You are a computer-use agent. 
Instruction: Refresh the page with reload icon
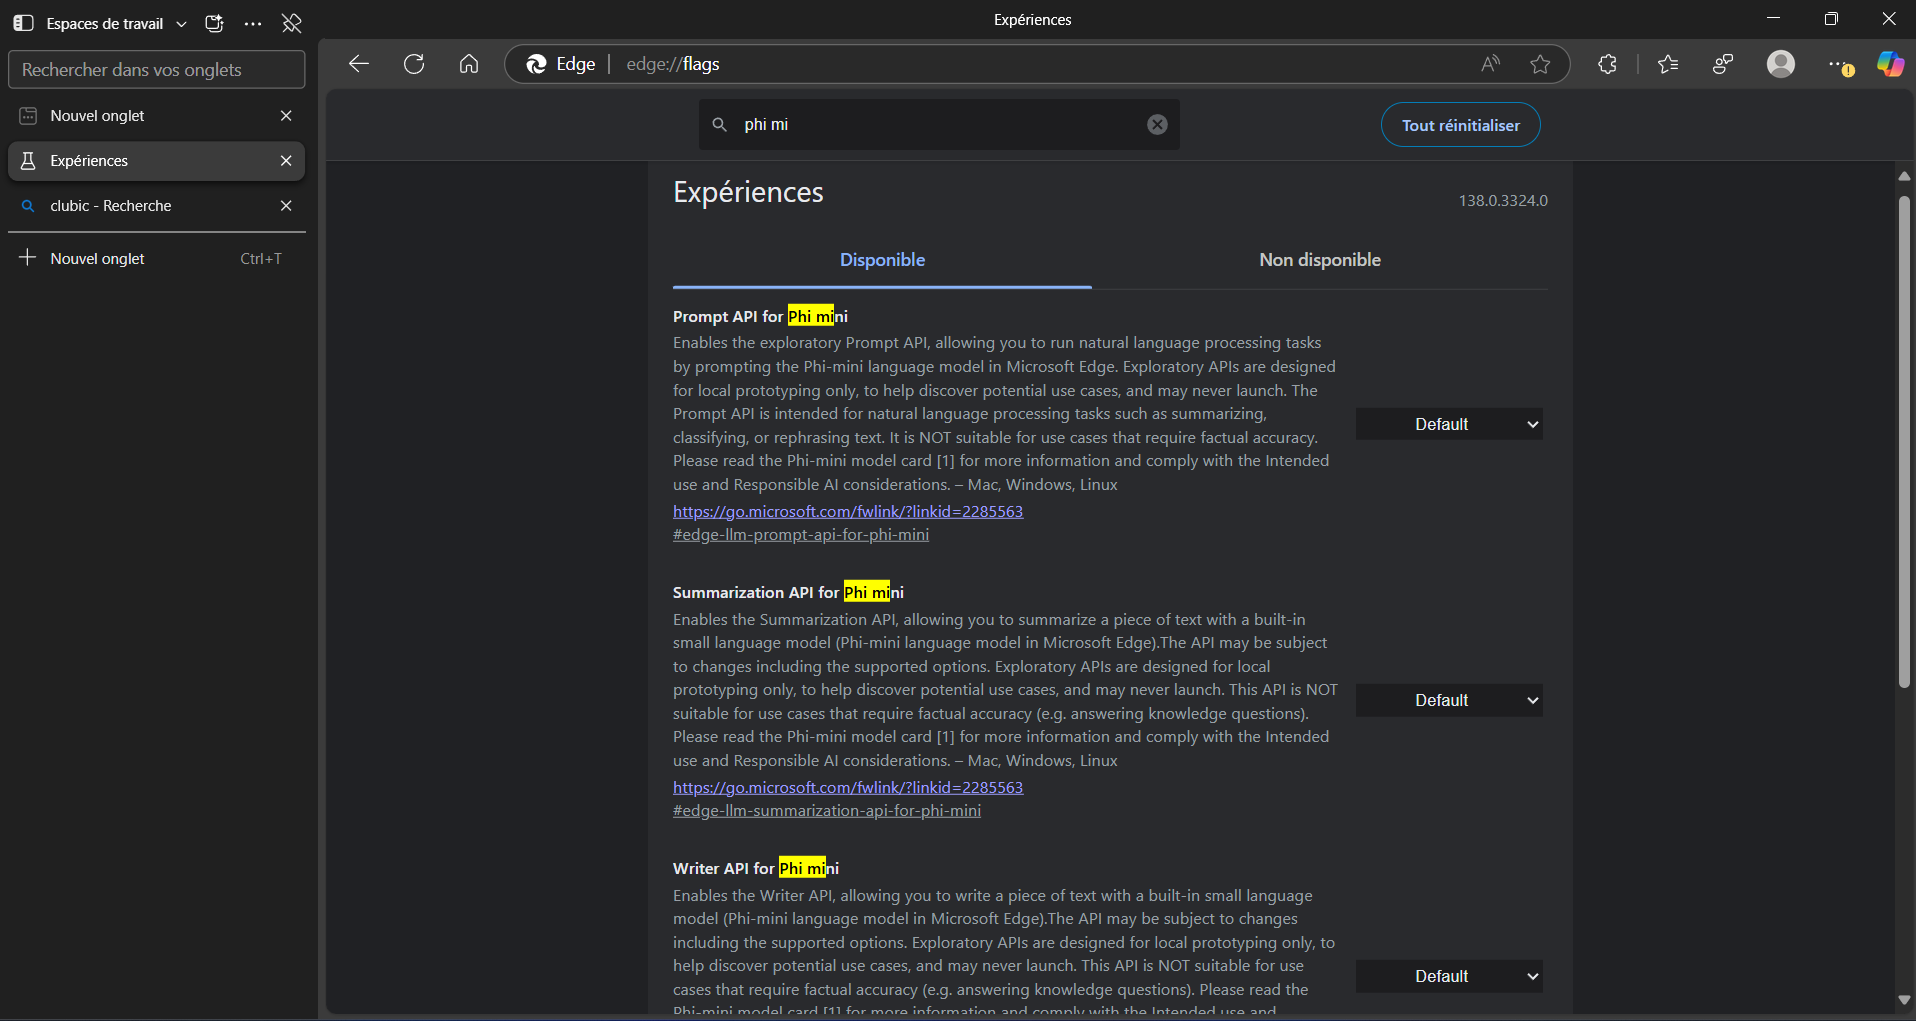coord(414,64)
